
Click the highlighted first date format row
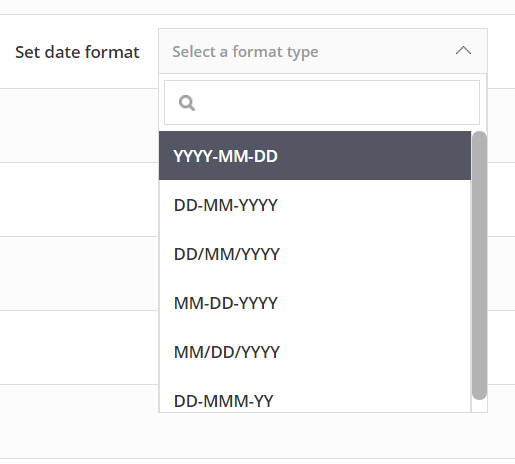(315, 156)
